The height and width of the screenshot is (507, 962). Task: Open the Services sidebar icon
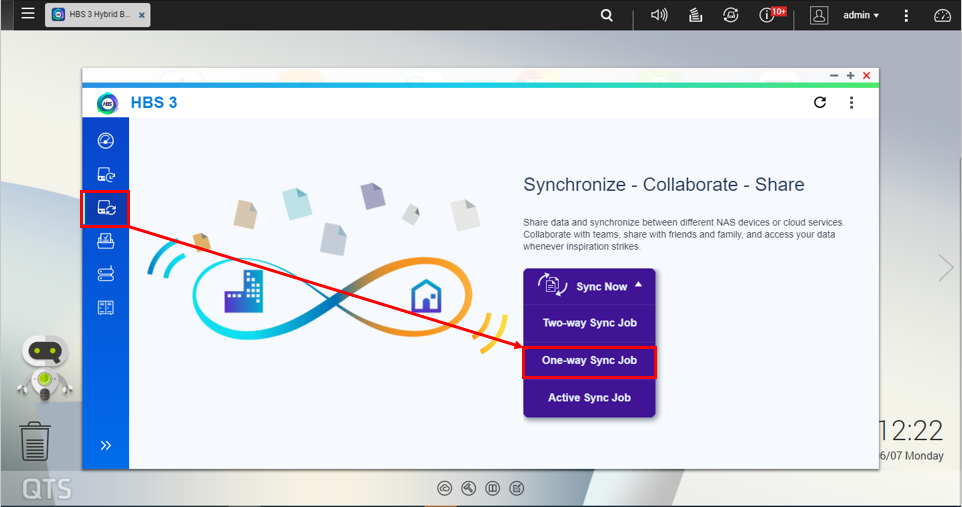(105, 307)
